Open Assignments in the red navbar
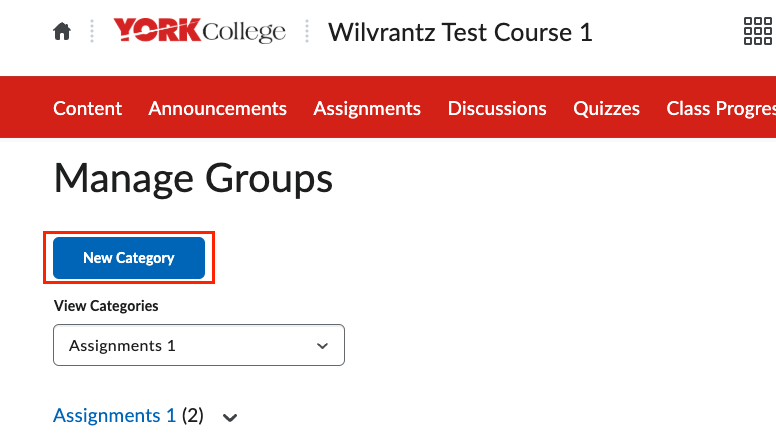Screen dimensions: 776x443 pyautogui.click(x=367, y=108)
